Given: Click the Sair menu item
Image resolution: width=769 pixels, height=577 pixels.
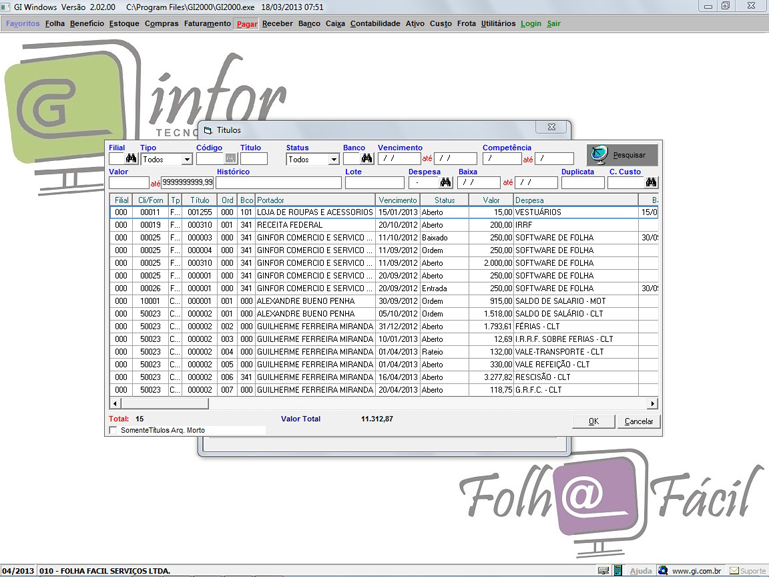Looking at the screenshot, I should 554,24.
